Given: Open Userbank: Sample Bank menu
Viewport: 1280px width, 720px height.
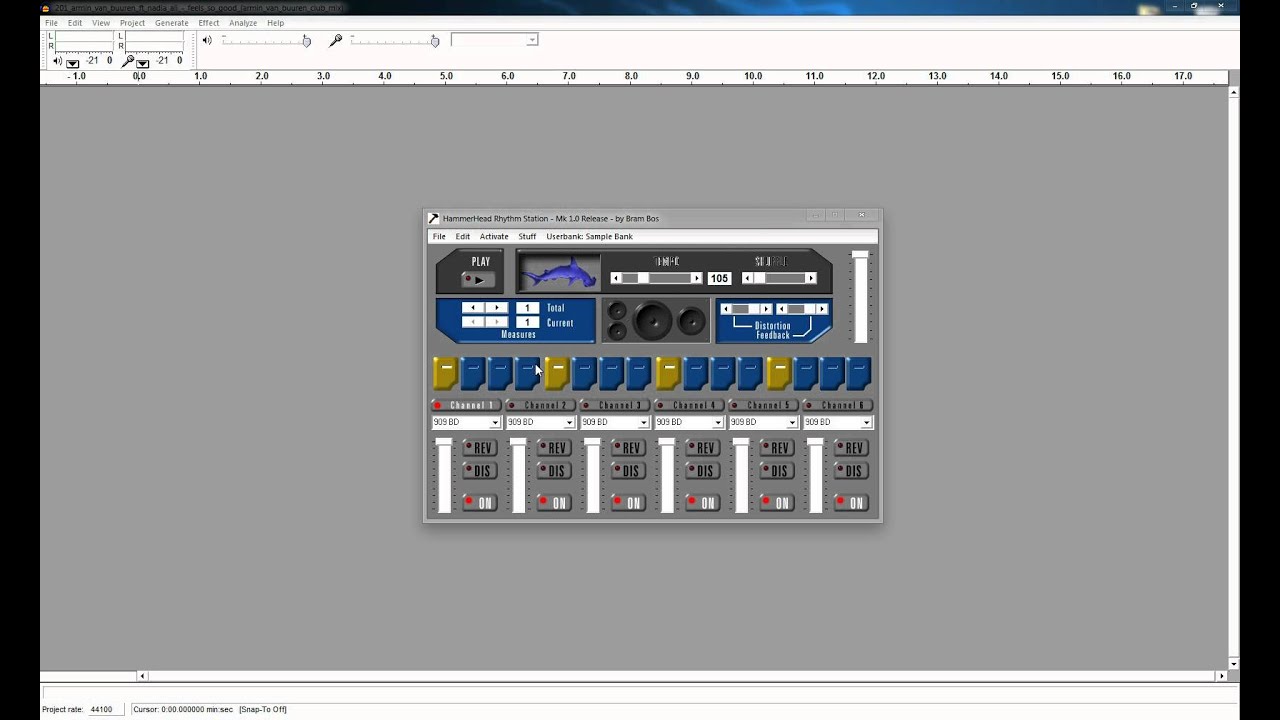Looking at the screenshot, I should [589, 237].
